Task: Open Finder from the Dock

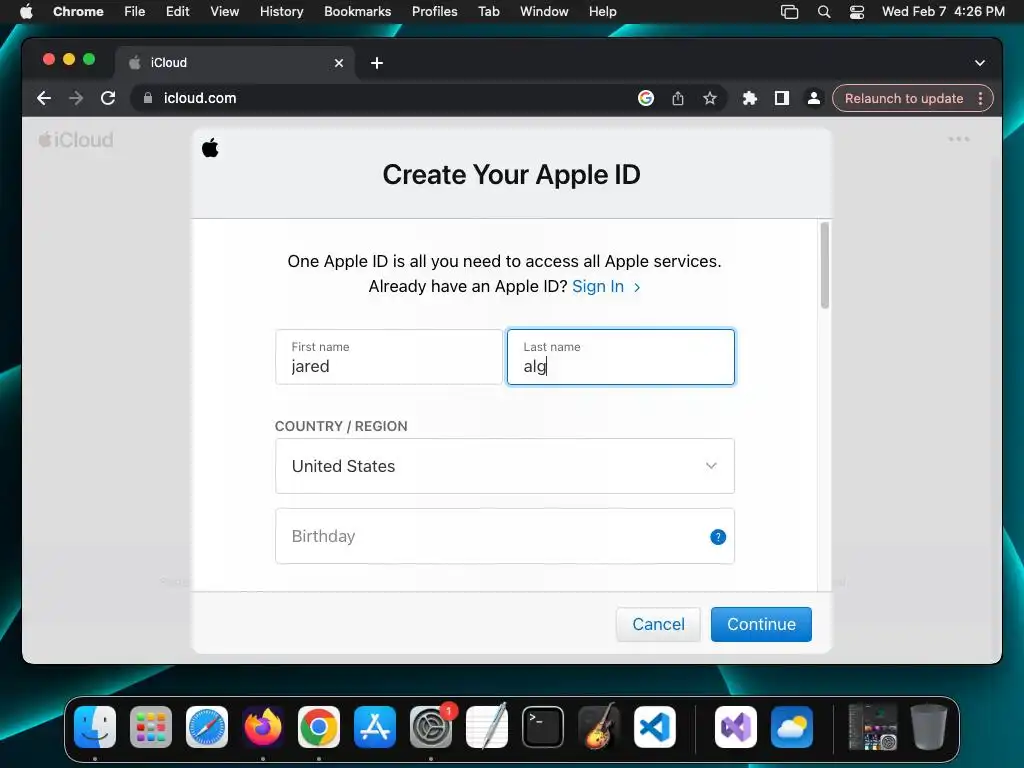Action: [95, 727]
